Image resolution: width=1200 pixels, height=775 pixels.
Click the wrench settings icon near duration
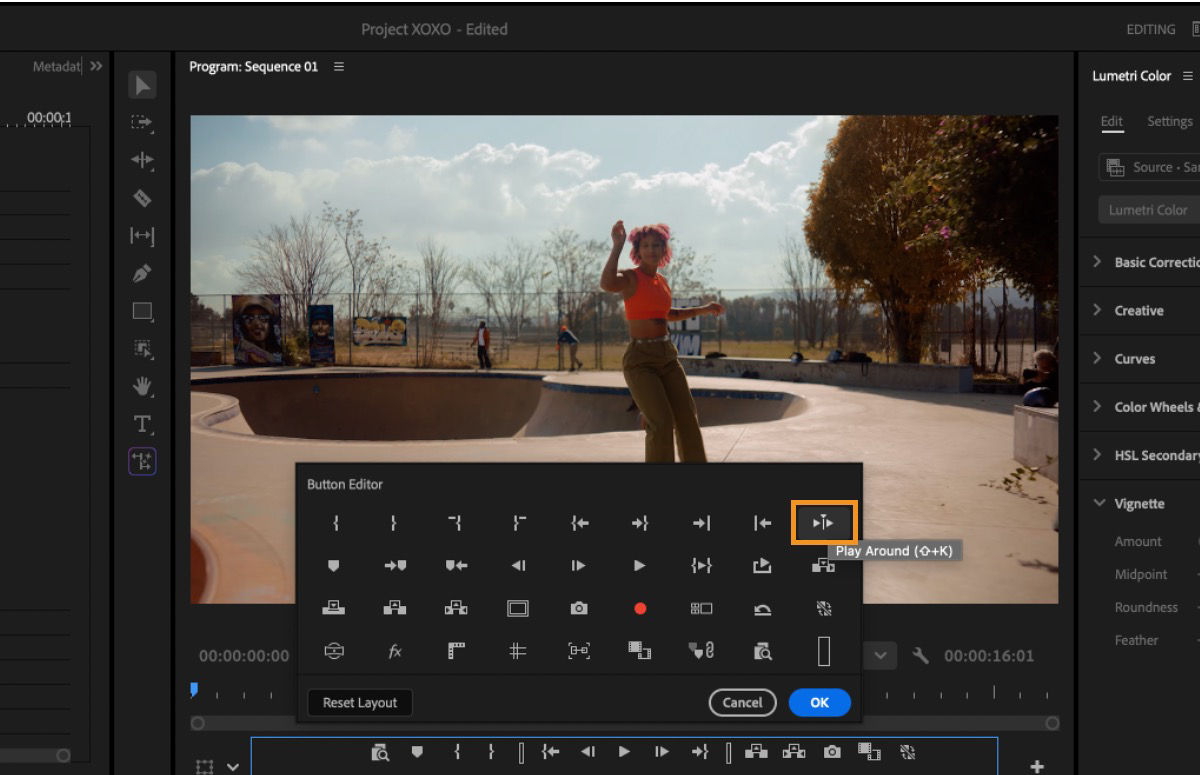pos(921,656)
